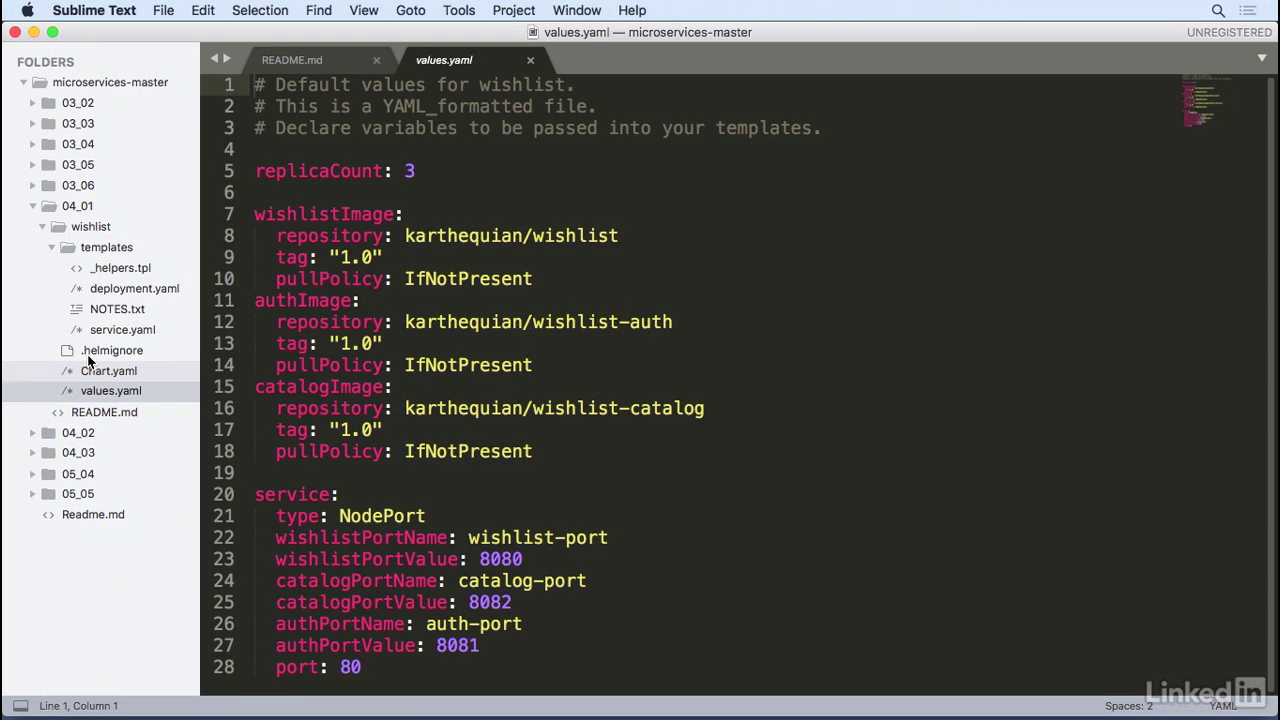Screen dimensions: 1280x720
Task: Open the Tools menu
Action: click(x=459, y=10)
